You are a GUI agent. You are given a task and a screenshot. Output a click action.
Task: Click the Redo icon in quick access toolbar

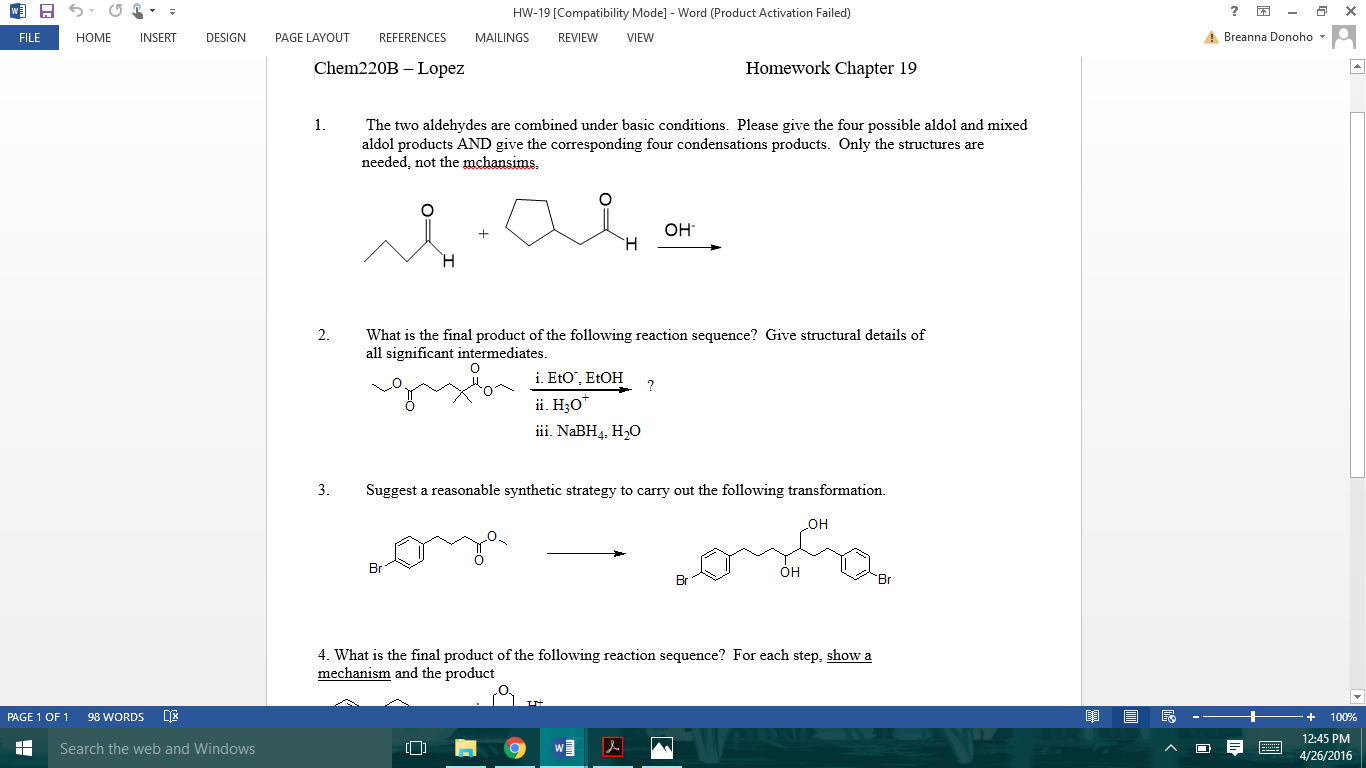click(116, 10)
